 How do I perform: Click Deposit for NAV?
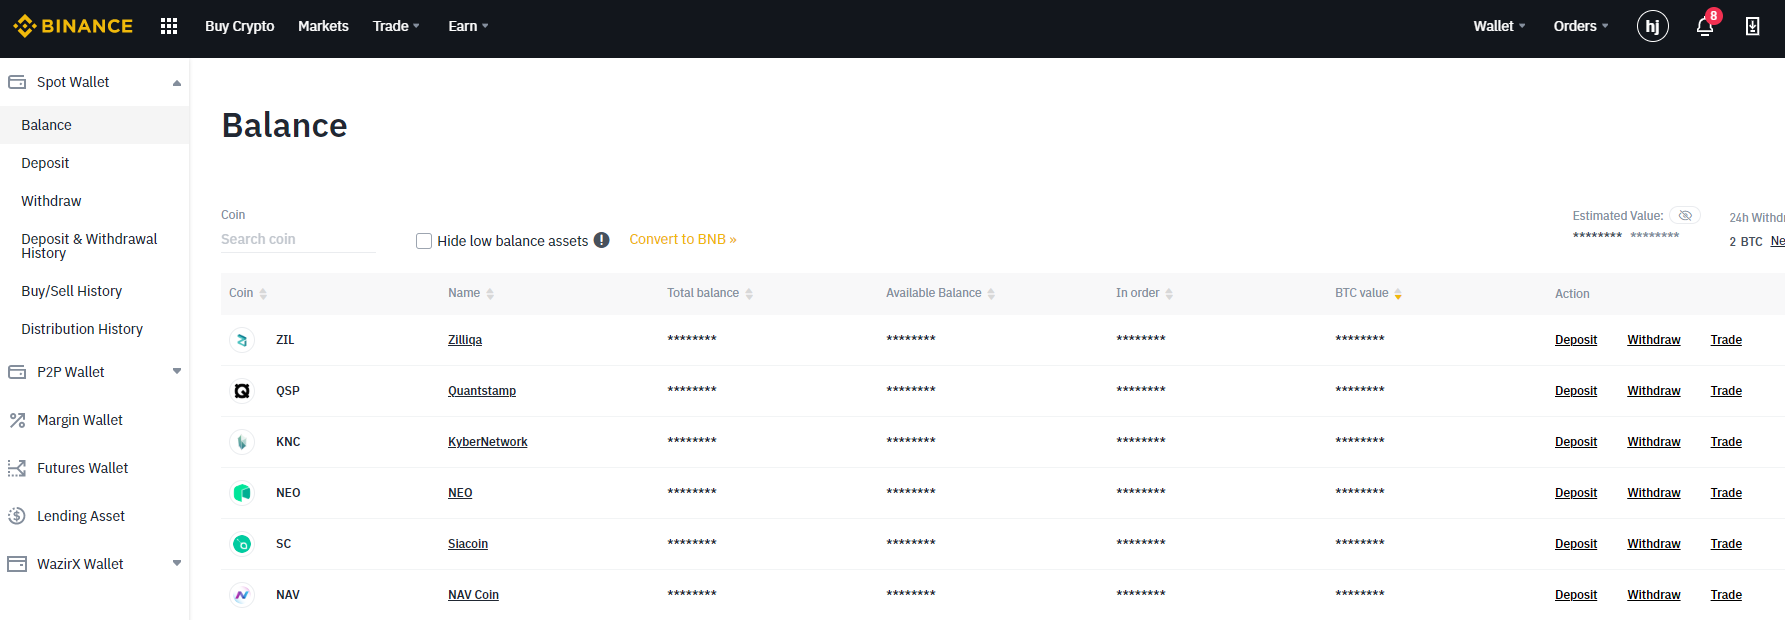coord(1576,595)
